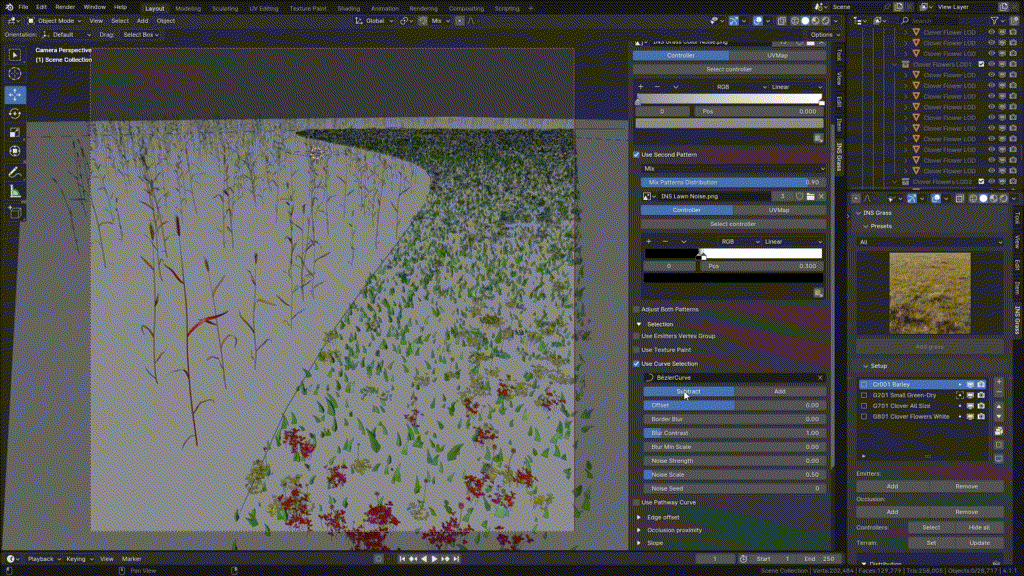Select the Scale tool
This screenshot has width=1024, height=576.
click(15, 133)
